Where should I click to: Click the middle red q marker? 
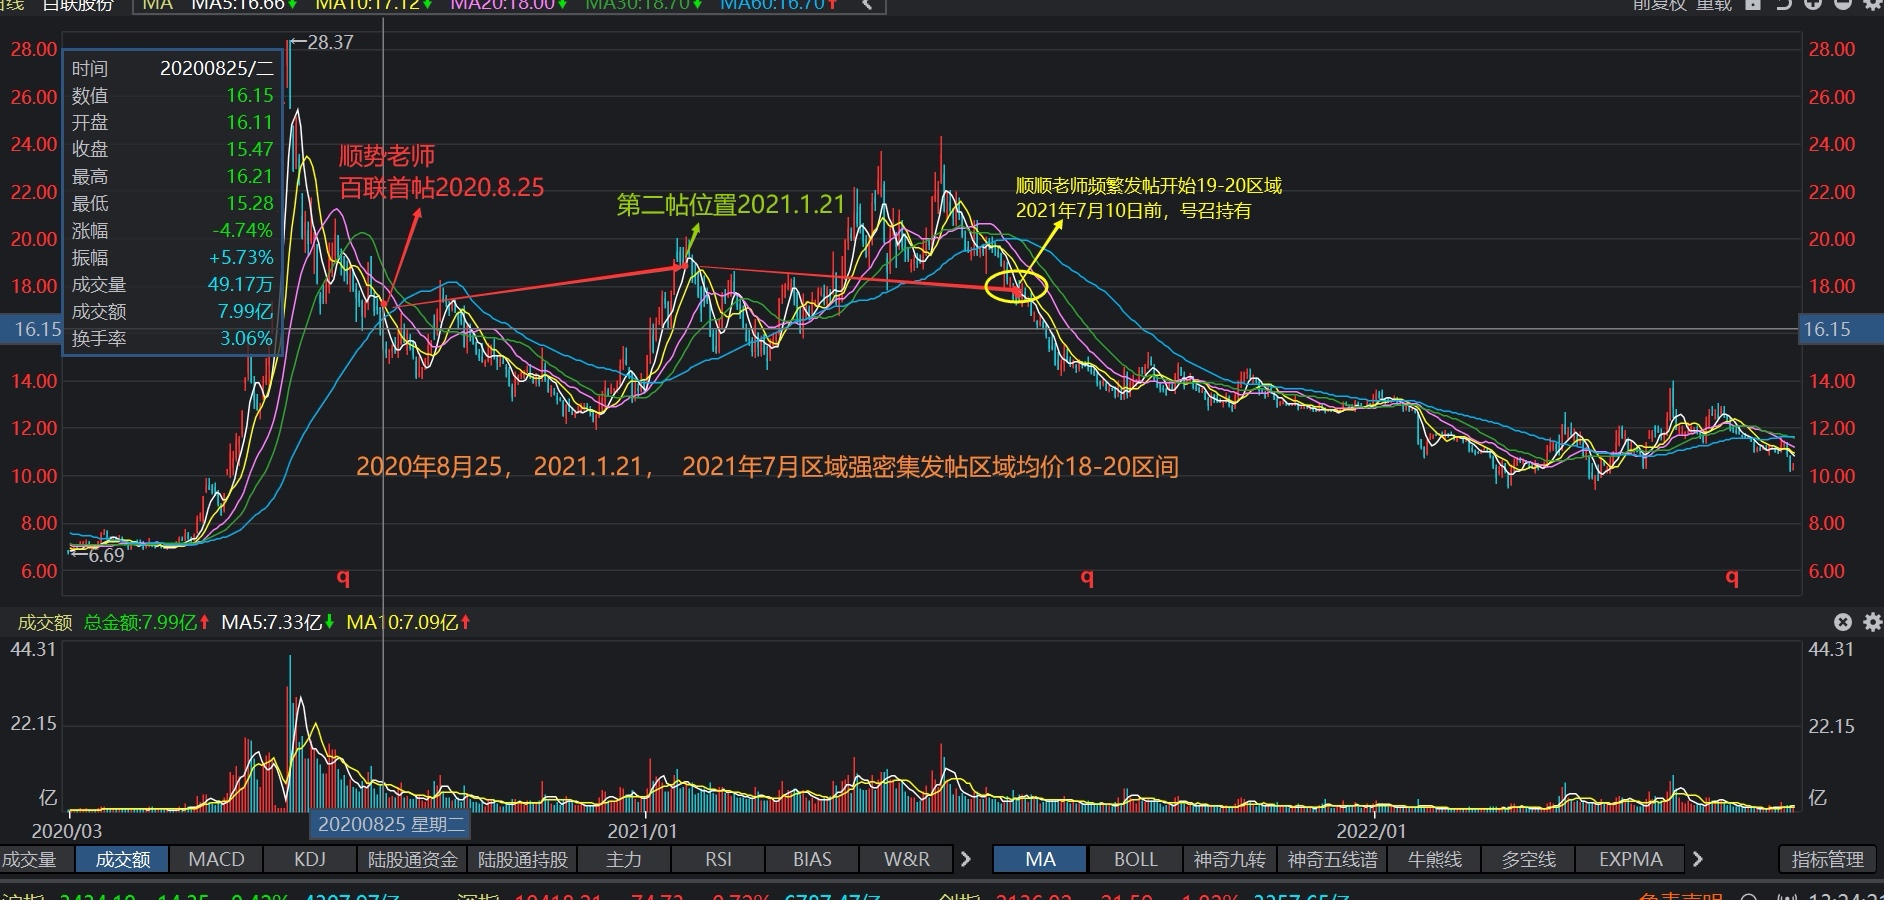click(1087, 577)
